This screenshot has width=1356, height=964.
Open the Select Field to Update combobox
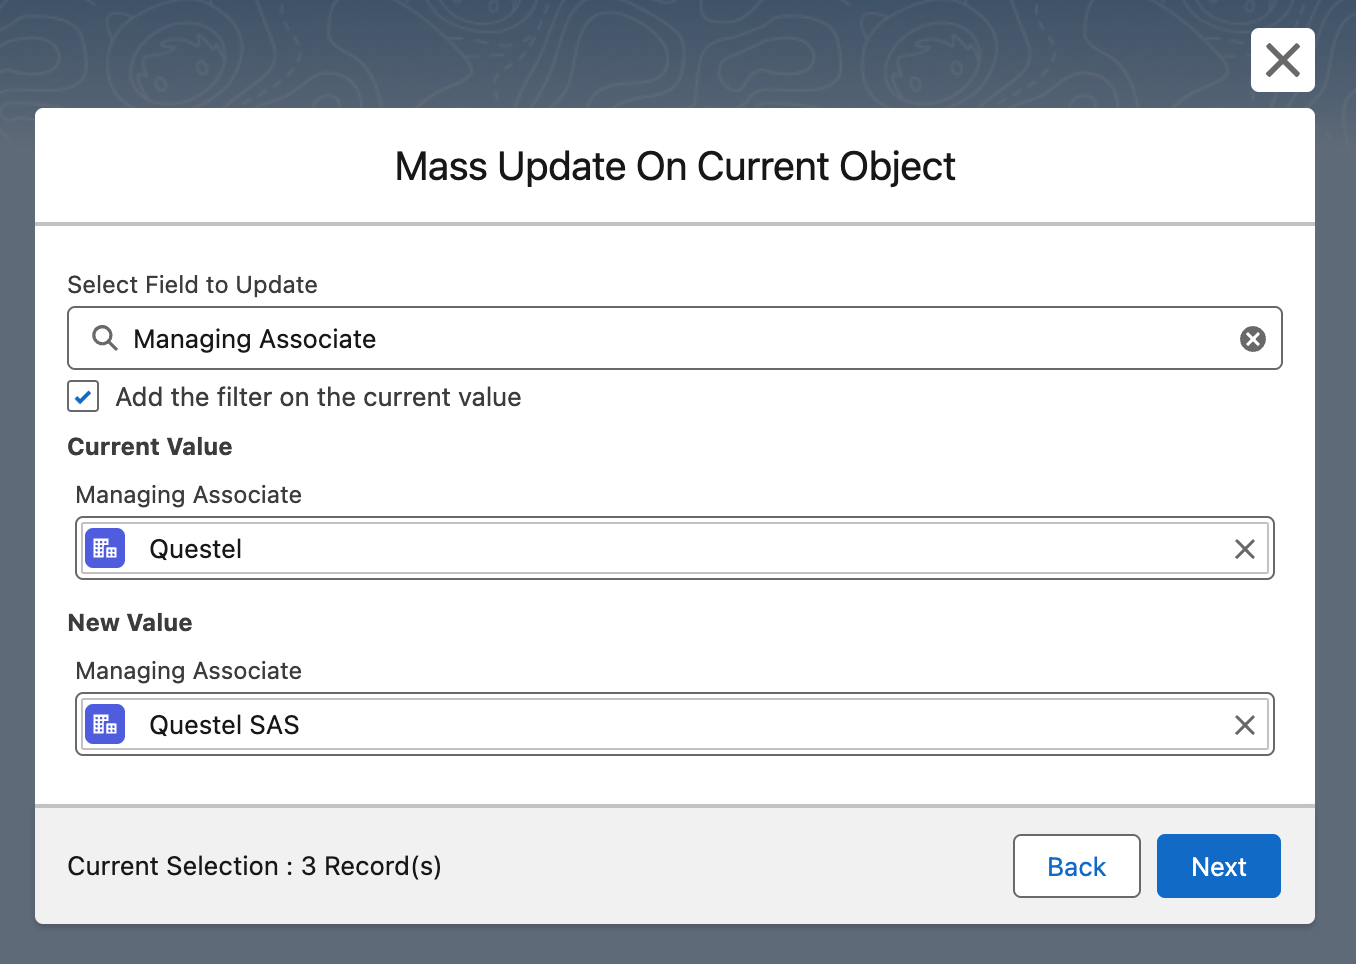click(680, 339)
